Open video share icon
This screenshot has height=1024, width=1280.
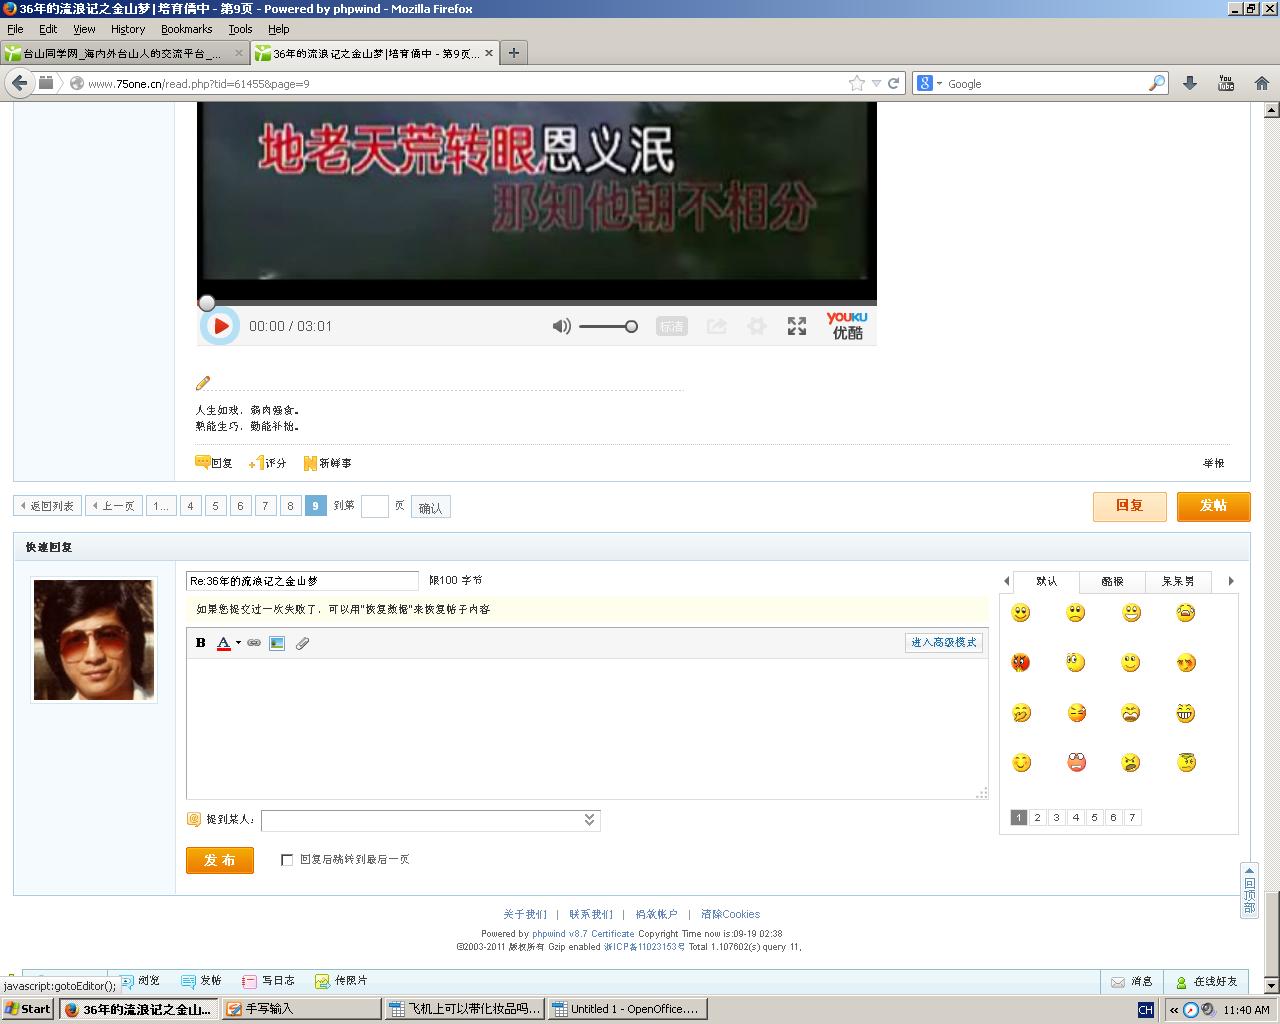(x=716, y=326)
